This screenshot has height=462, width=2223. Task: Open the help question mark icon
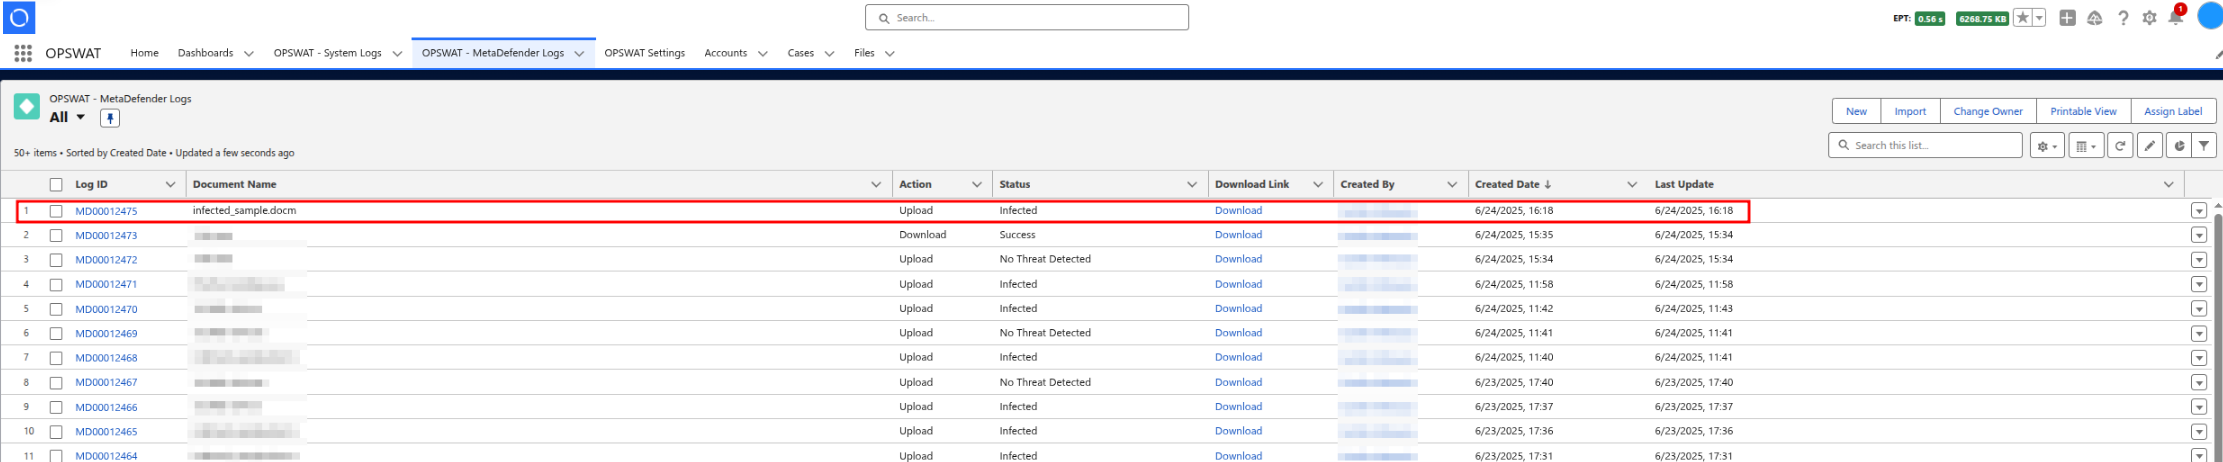(2123, 18)
